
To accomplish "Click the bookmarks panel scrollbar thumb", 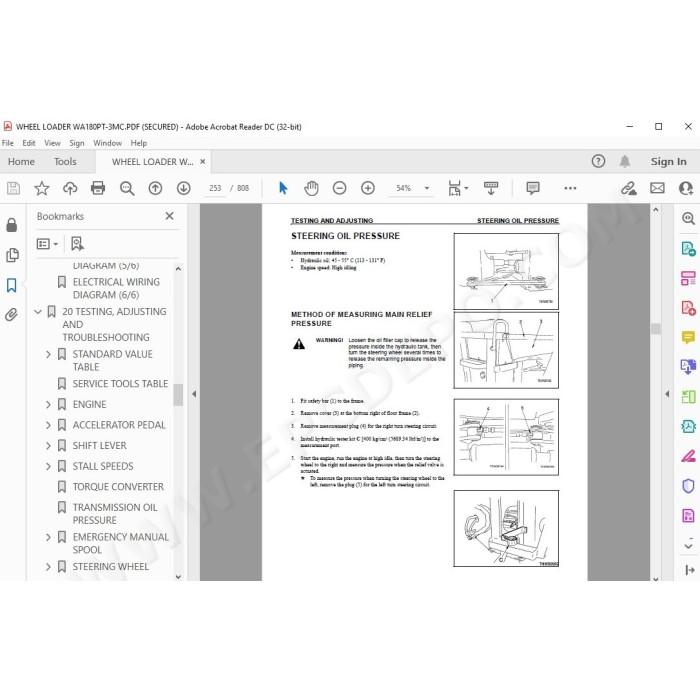I will coord(178,395).
